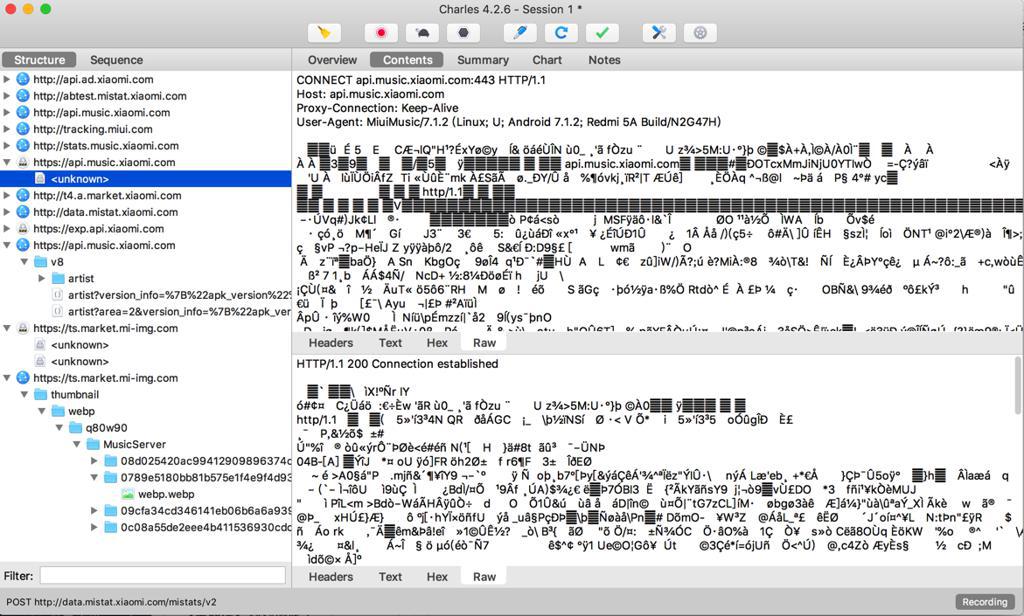This screenshot has width=1024, height=616.
Task: Expand the artist folder
Action: click(42, 278)
